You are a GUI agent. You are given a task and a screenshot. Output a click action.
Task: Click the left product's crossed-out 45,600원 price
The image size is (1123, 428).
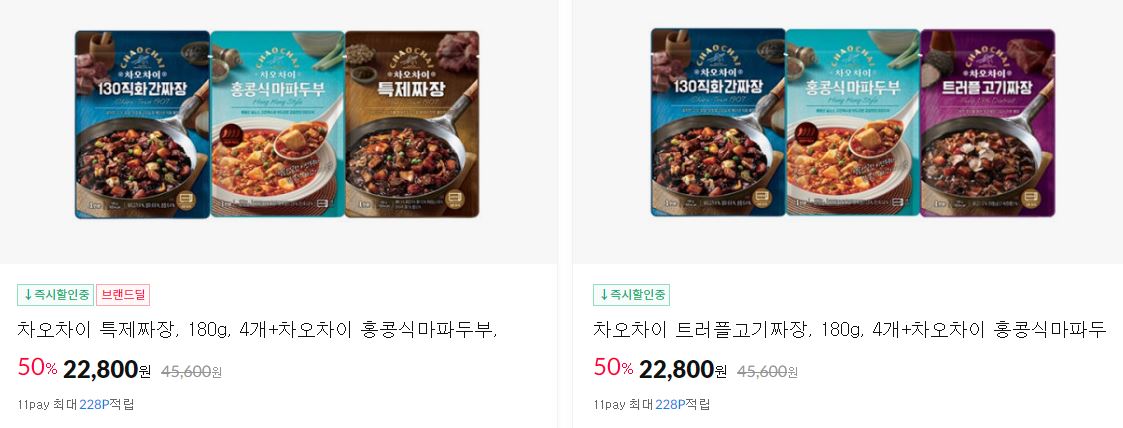191,371
